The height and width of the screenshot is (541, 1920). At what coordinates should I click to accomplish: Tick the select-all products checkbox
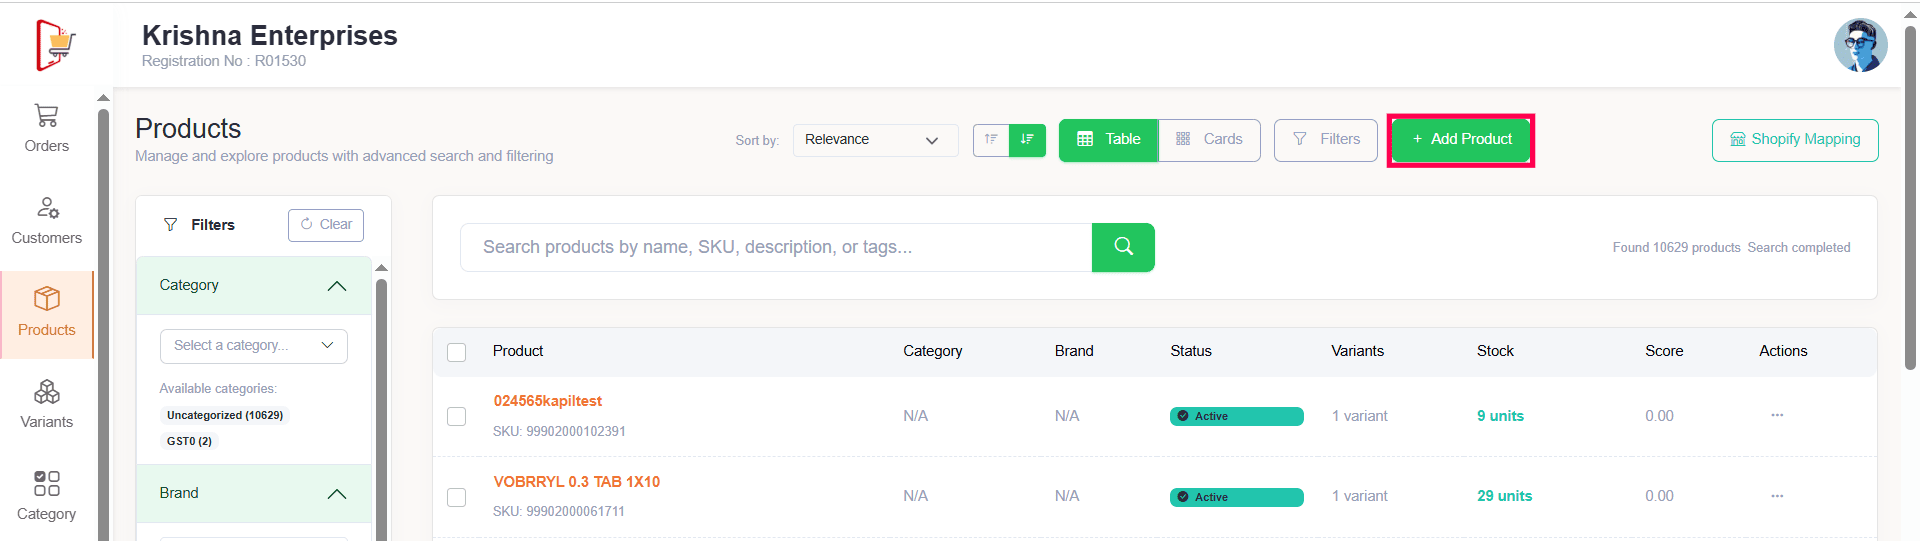[x=457, y=352]
